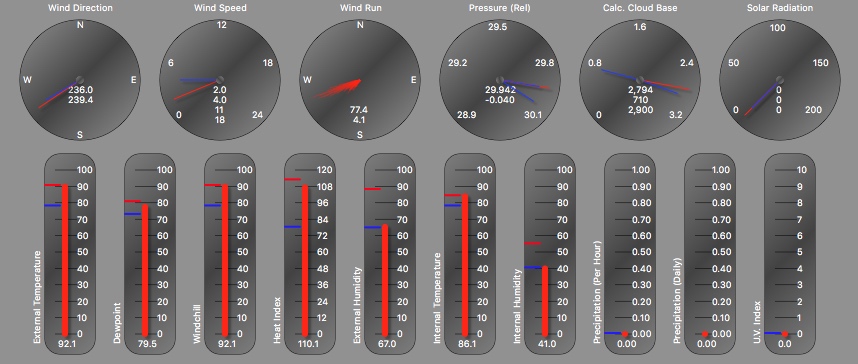Screen dimensions: 858x364
Task: Click the Precipitation (Per Hour) gauge
Action: pos(629,253)
